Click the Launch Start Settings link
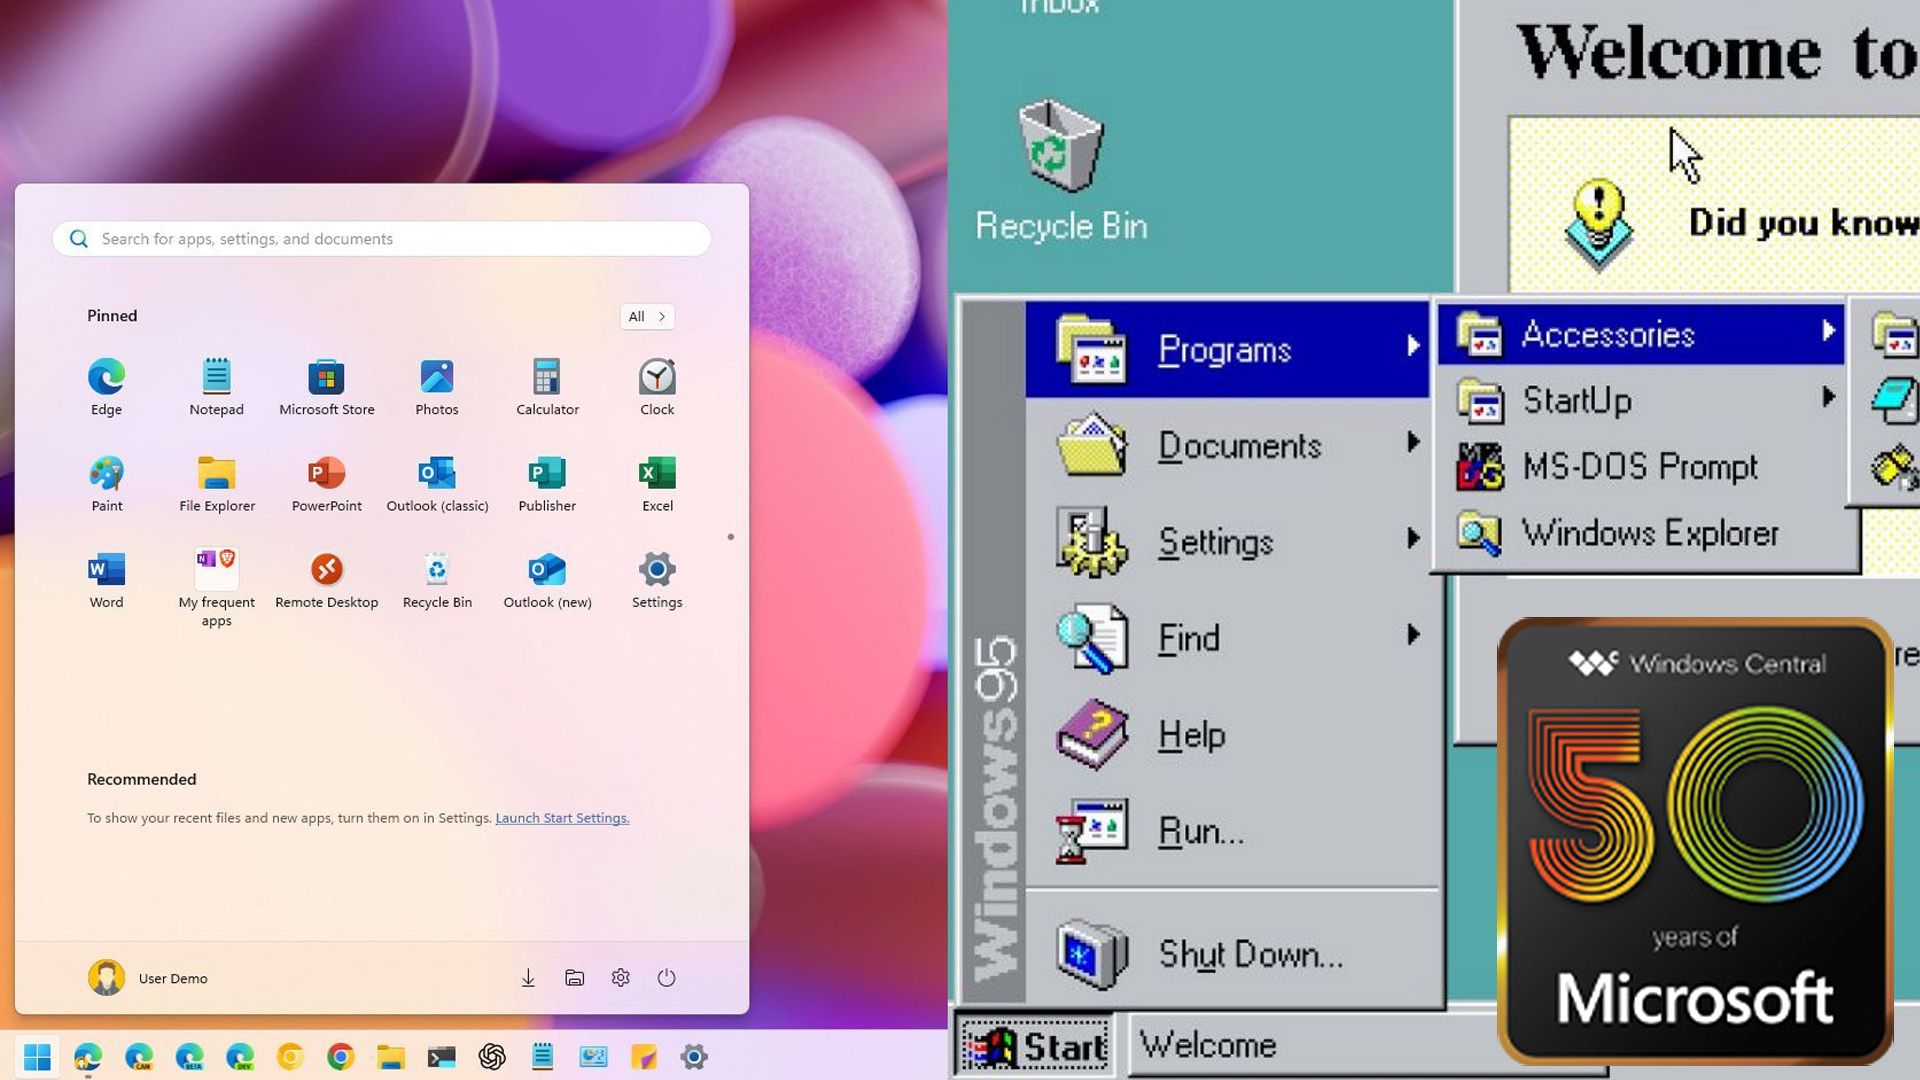The width and height of the screenshot is (1920, 1080). click(x=561, y=817)
